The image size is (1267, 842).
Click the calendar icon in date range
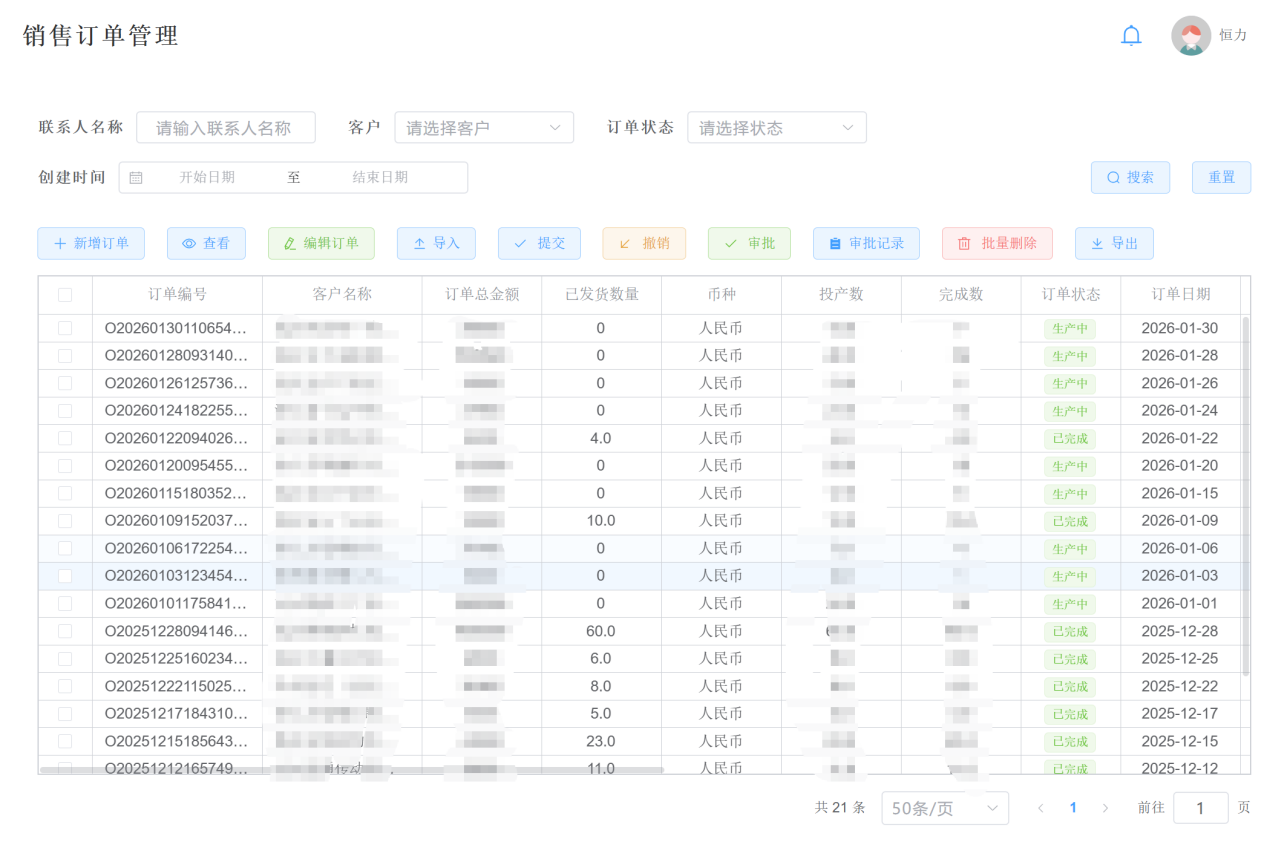[x=136, y=178]
